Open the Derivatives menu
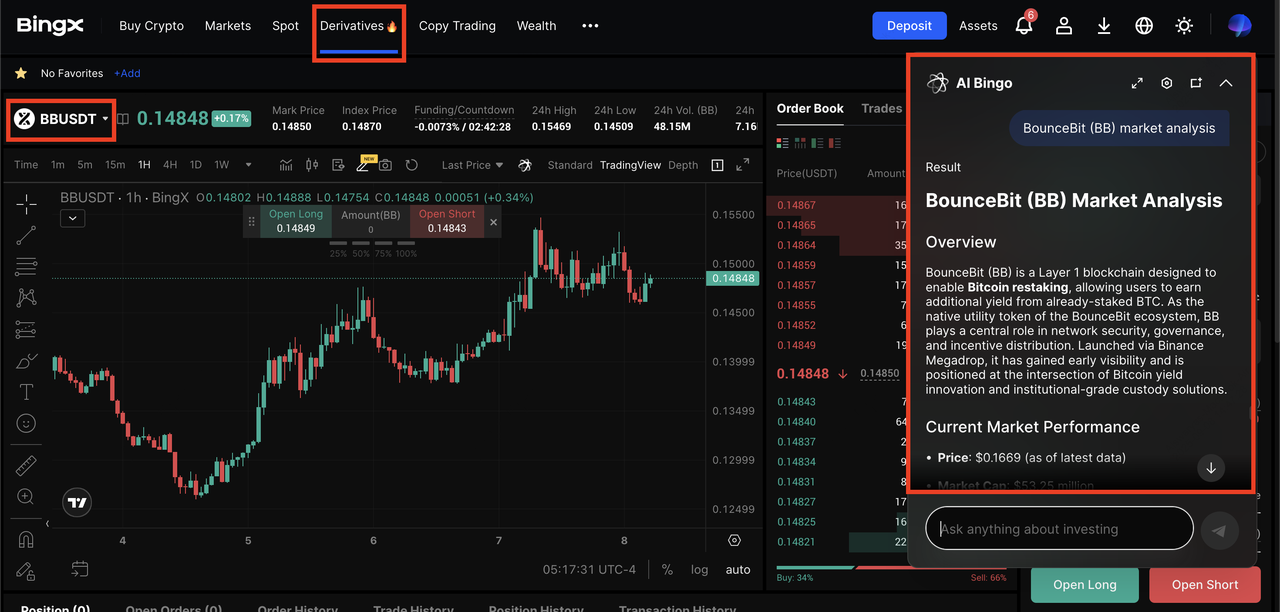1280x612 pixels. point(359,26)
